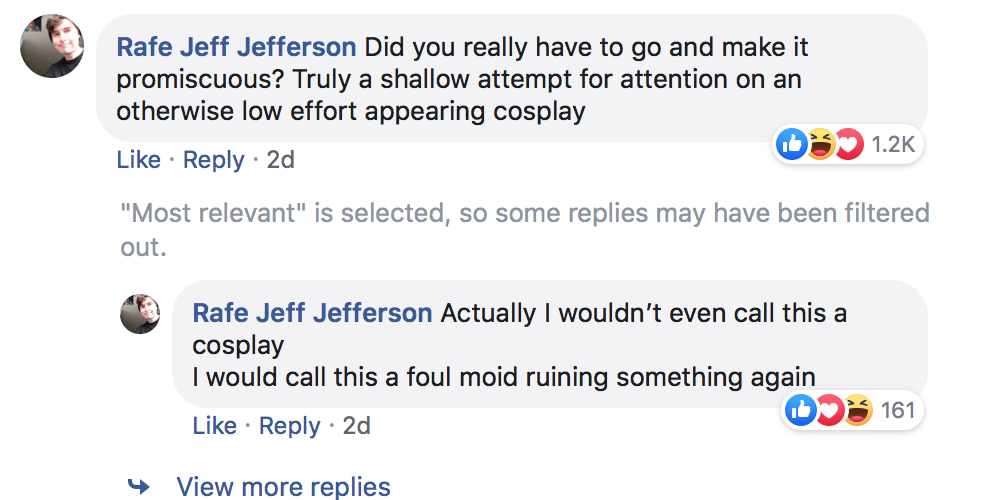Click the thumbs-up reaction icon beside 161

tap(800, 410)
